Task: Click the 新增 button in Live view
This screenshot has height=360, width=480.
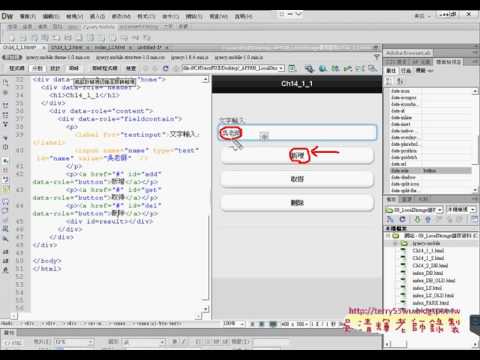Action: coord(297,155)
